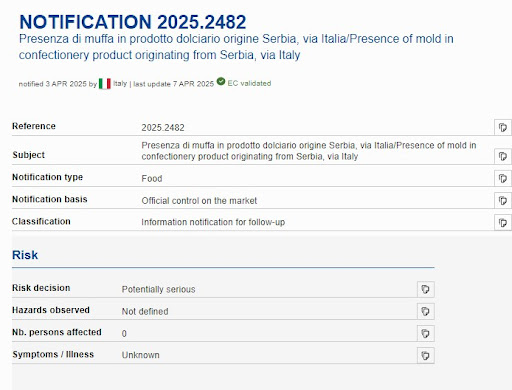Click the Risk section heading
Image resolution: width=512 pixels, height=390 pixels.
pyautogui.click(x=25, y=255)
